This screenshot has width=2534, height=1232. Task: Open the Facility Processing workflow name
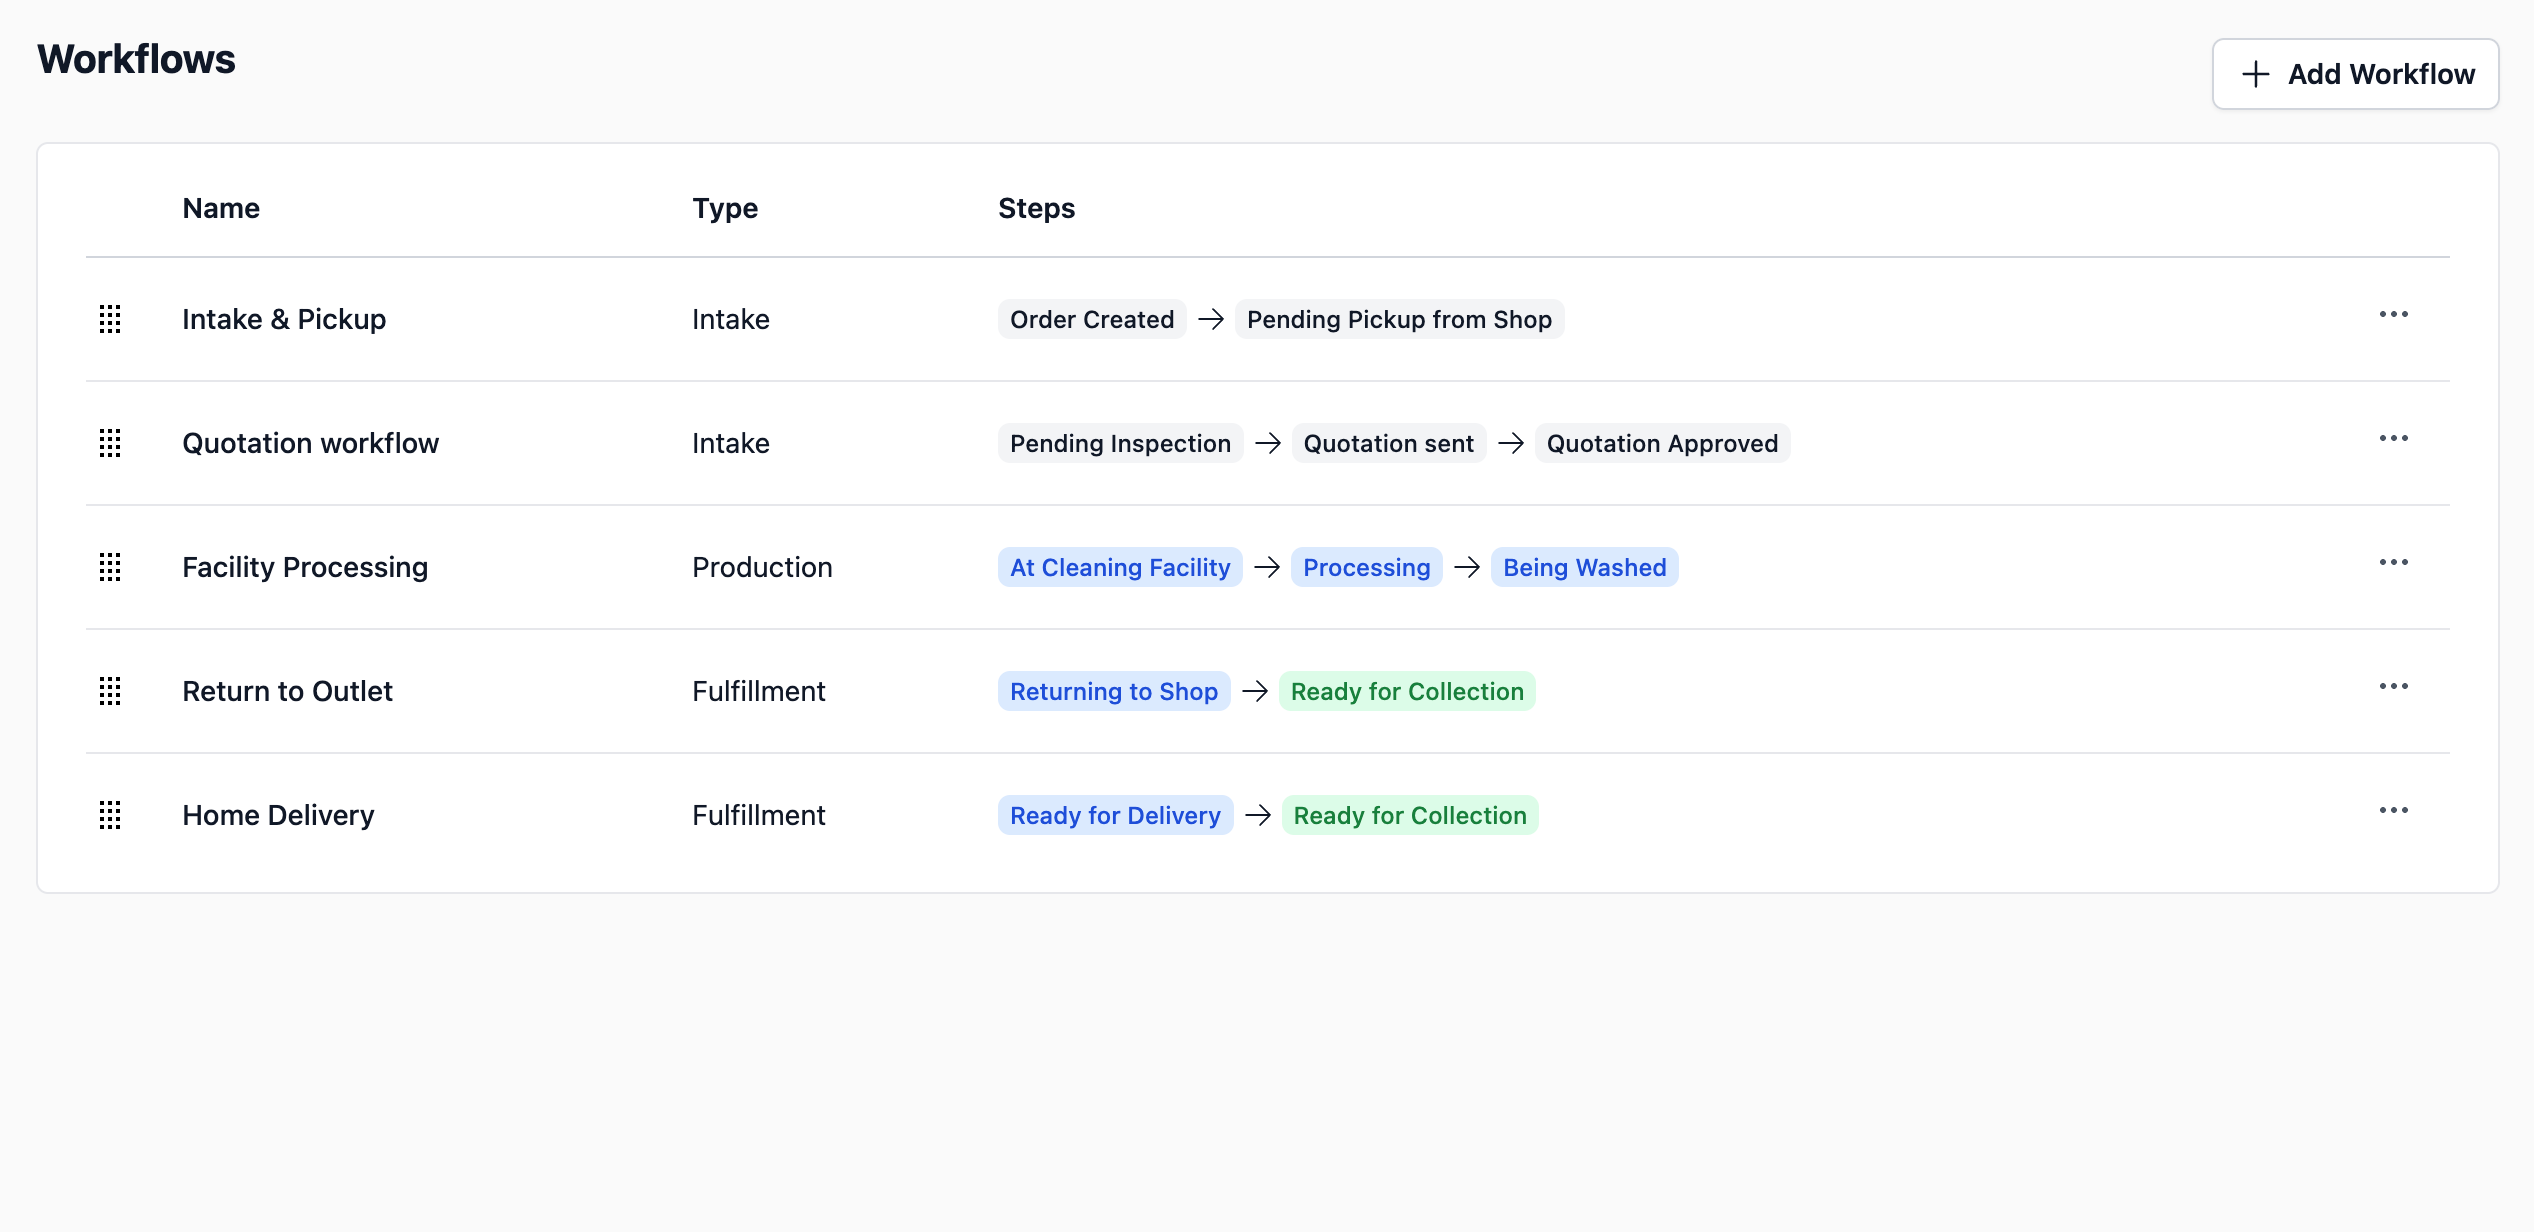coord(305,567)
